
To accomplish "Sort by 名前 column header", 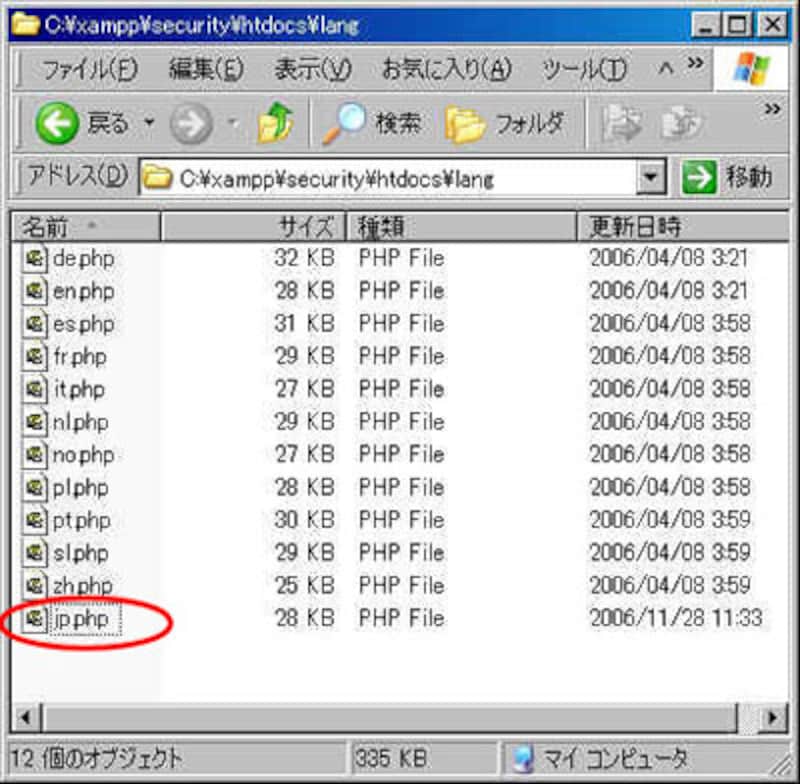I will (x=85, y=227).
